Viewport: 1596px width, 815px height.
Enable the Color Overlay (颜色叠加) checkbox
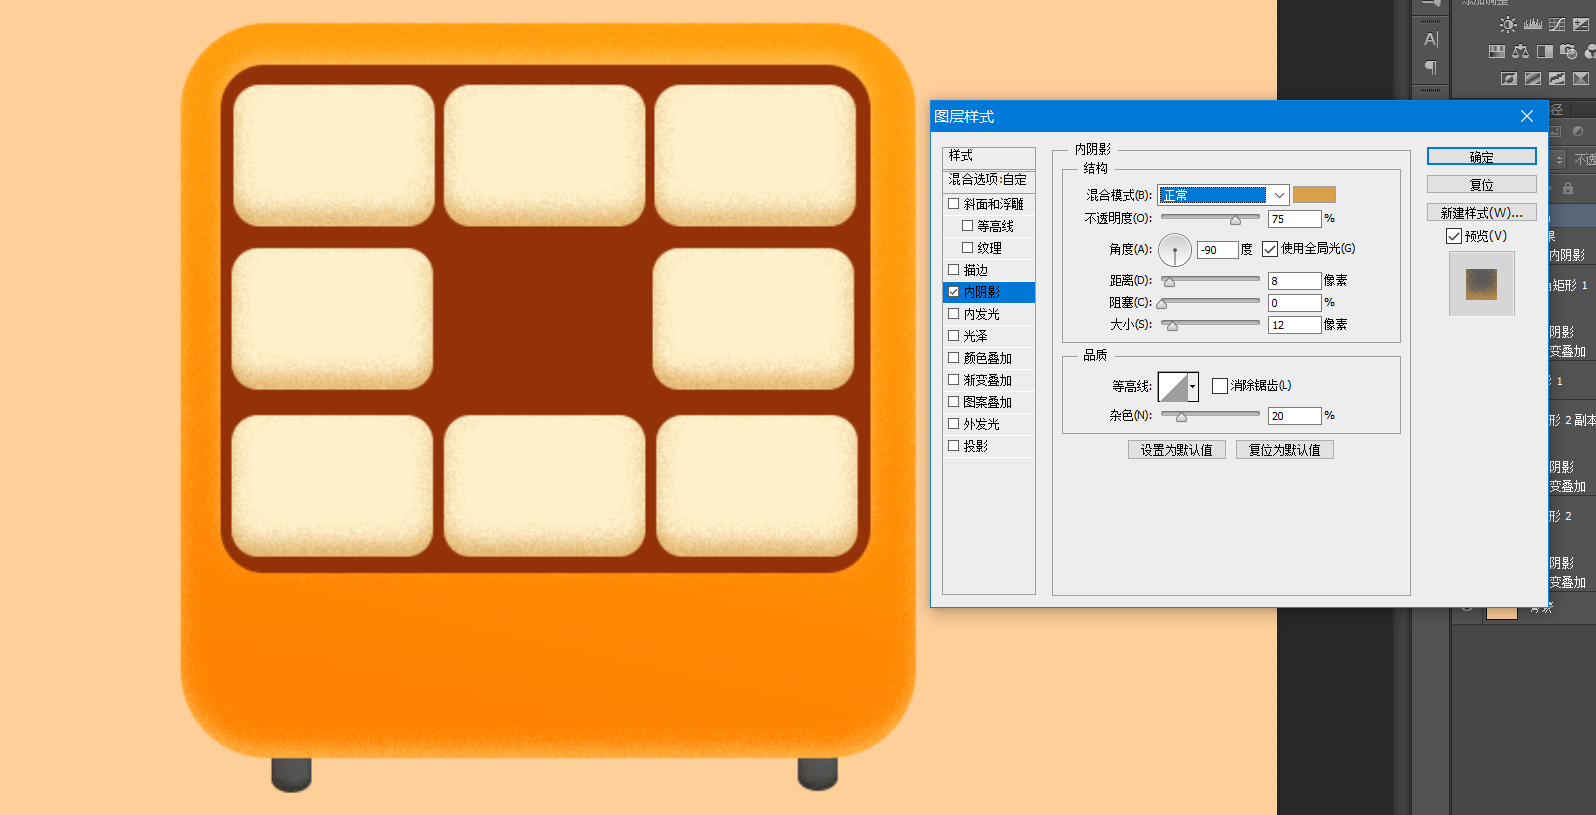[954, 358]
